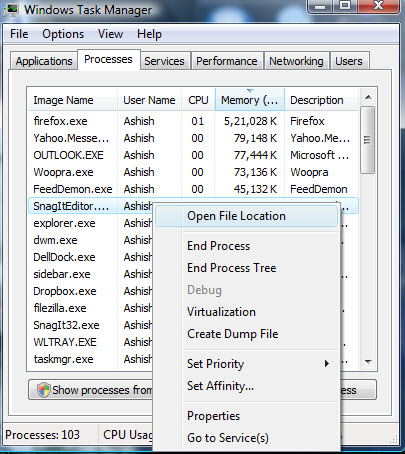Switch to the Applications tab
Image resolution: width=405 pixels, height=454 pixels.
click(x=44, y=61)
